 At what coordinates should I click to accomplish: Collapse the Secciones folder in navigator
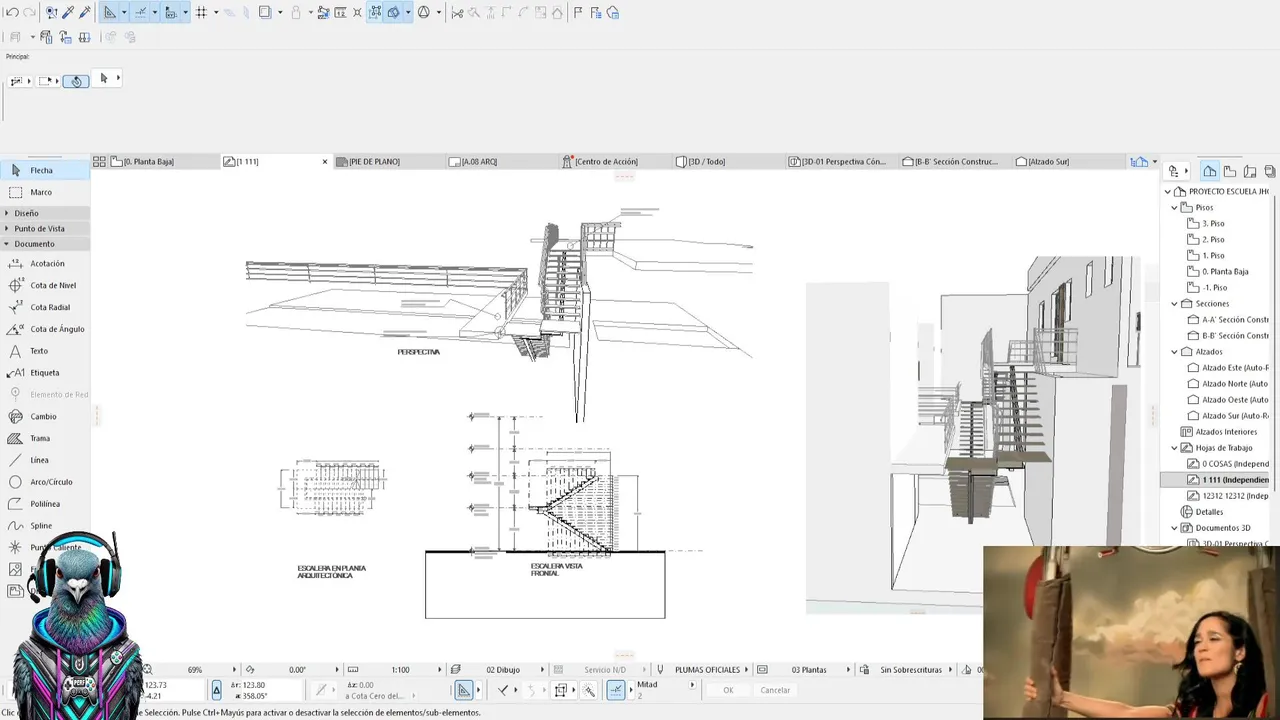click(x=1175, y=303)
